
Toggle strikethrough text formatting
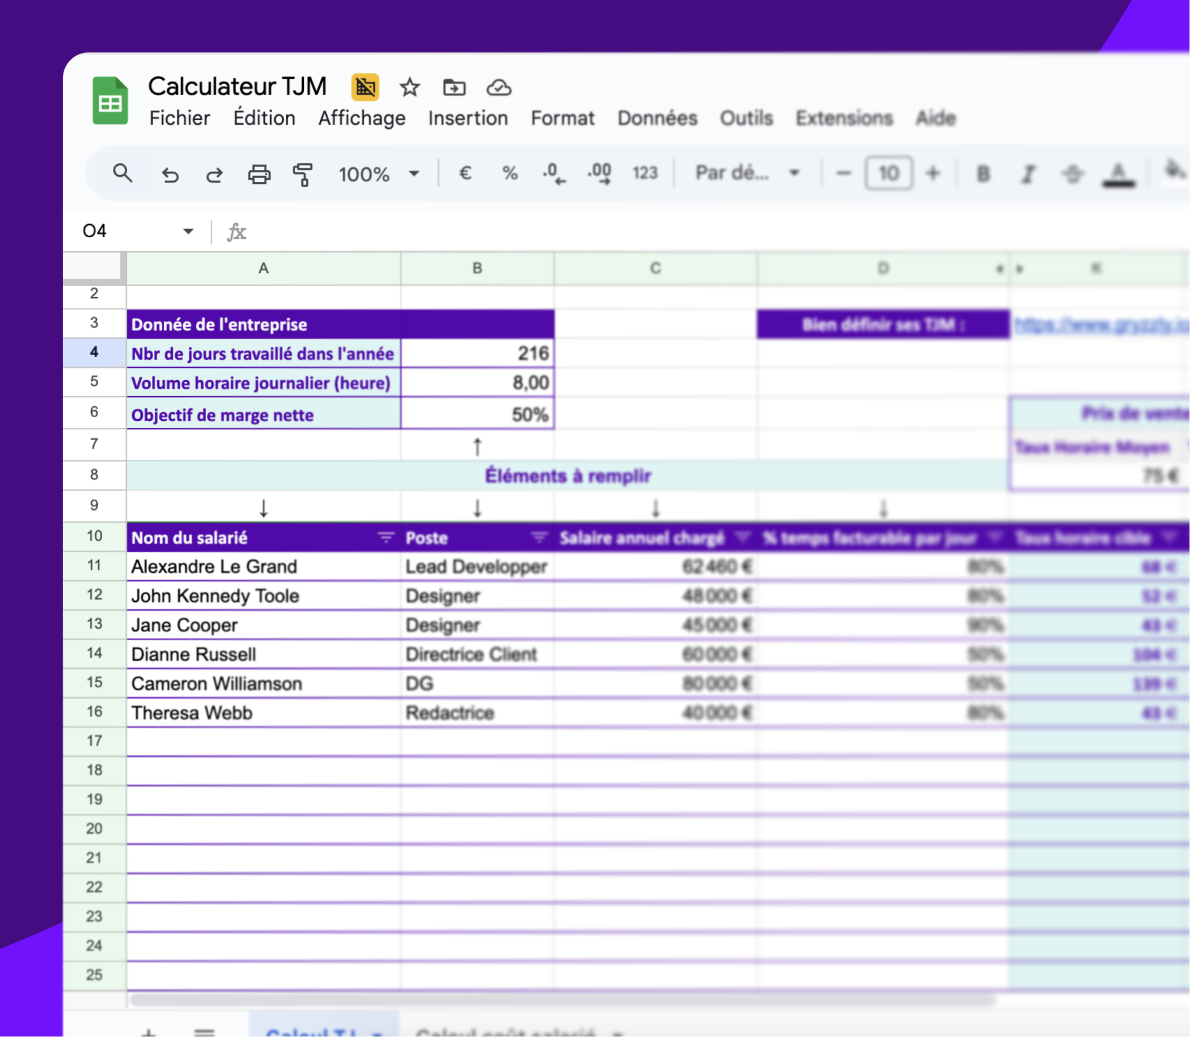1072,174
